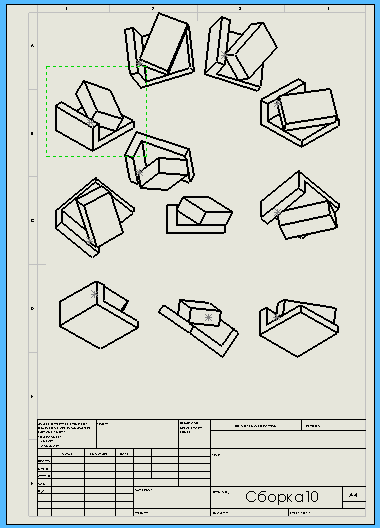Select the drawing view inside green dashed box

point(95,116)
